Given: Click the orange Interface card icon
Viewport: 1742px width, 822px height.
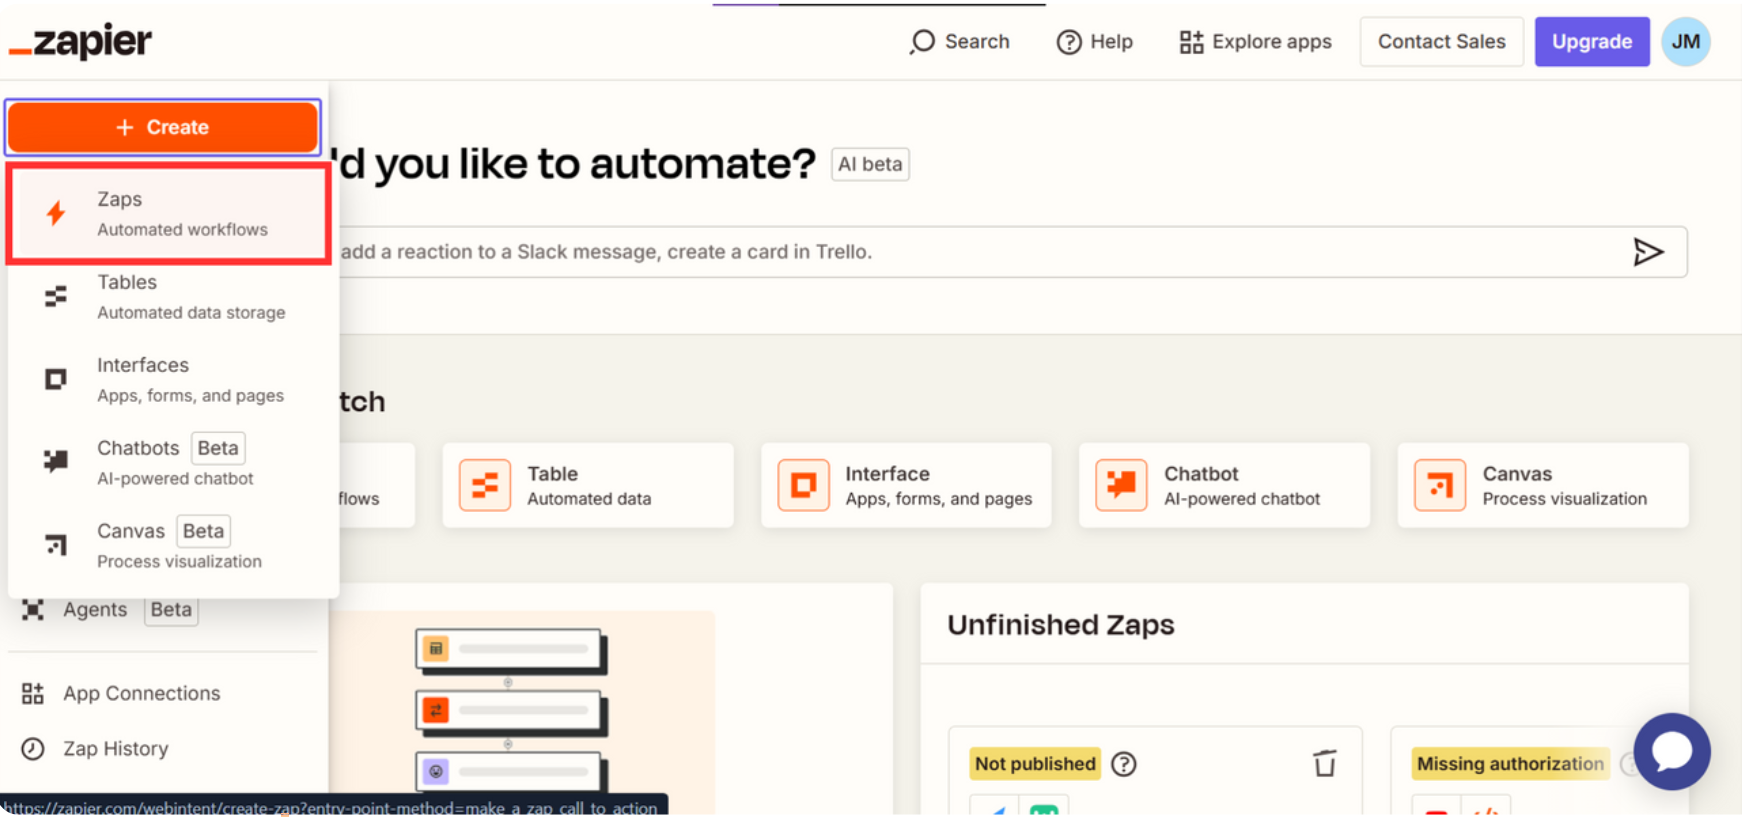Looking at the screenshot, I should click(x=803, y=485).
